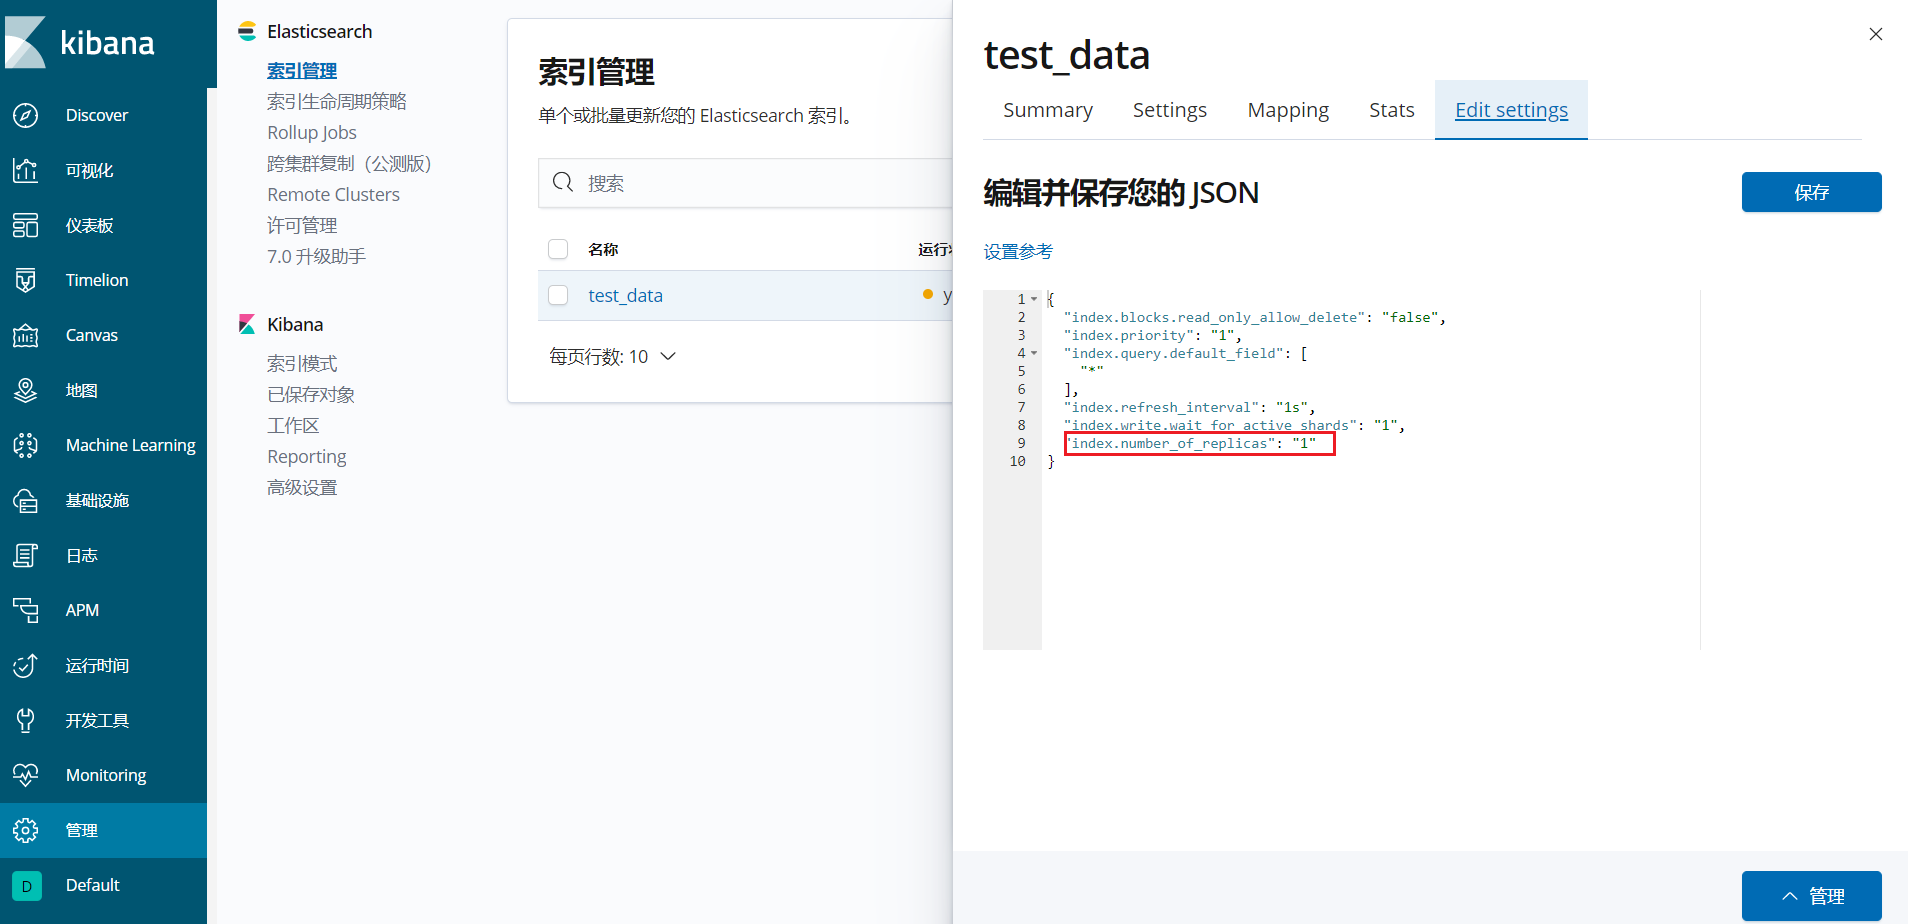Open the Logs icon

pyautogui.click(x=26, y=555)
